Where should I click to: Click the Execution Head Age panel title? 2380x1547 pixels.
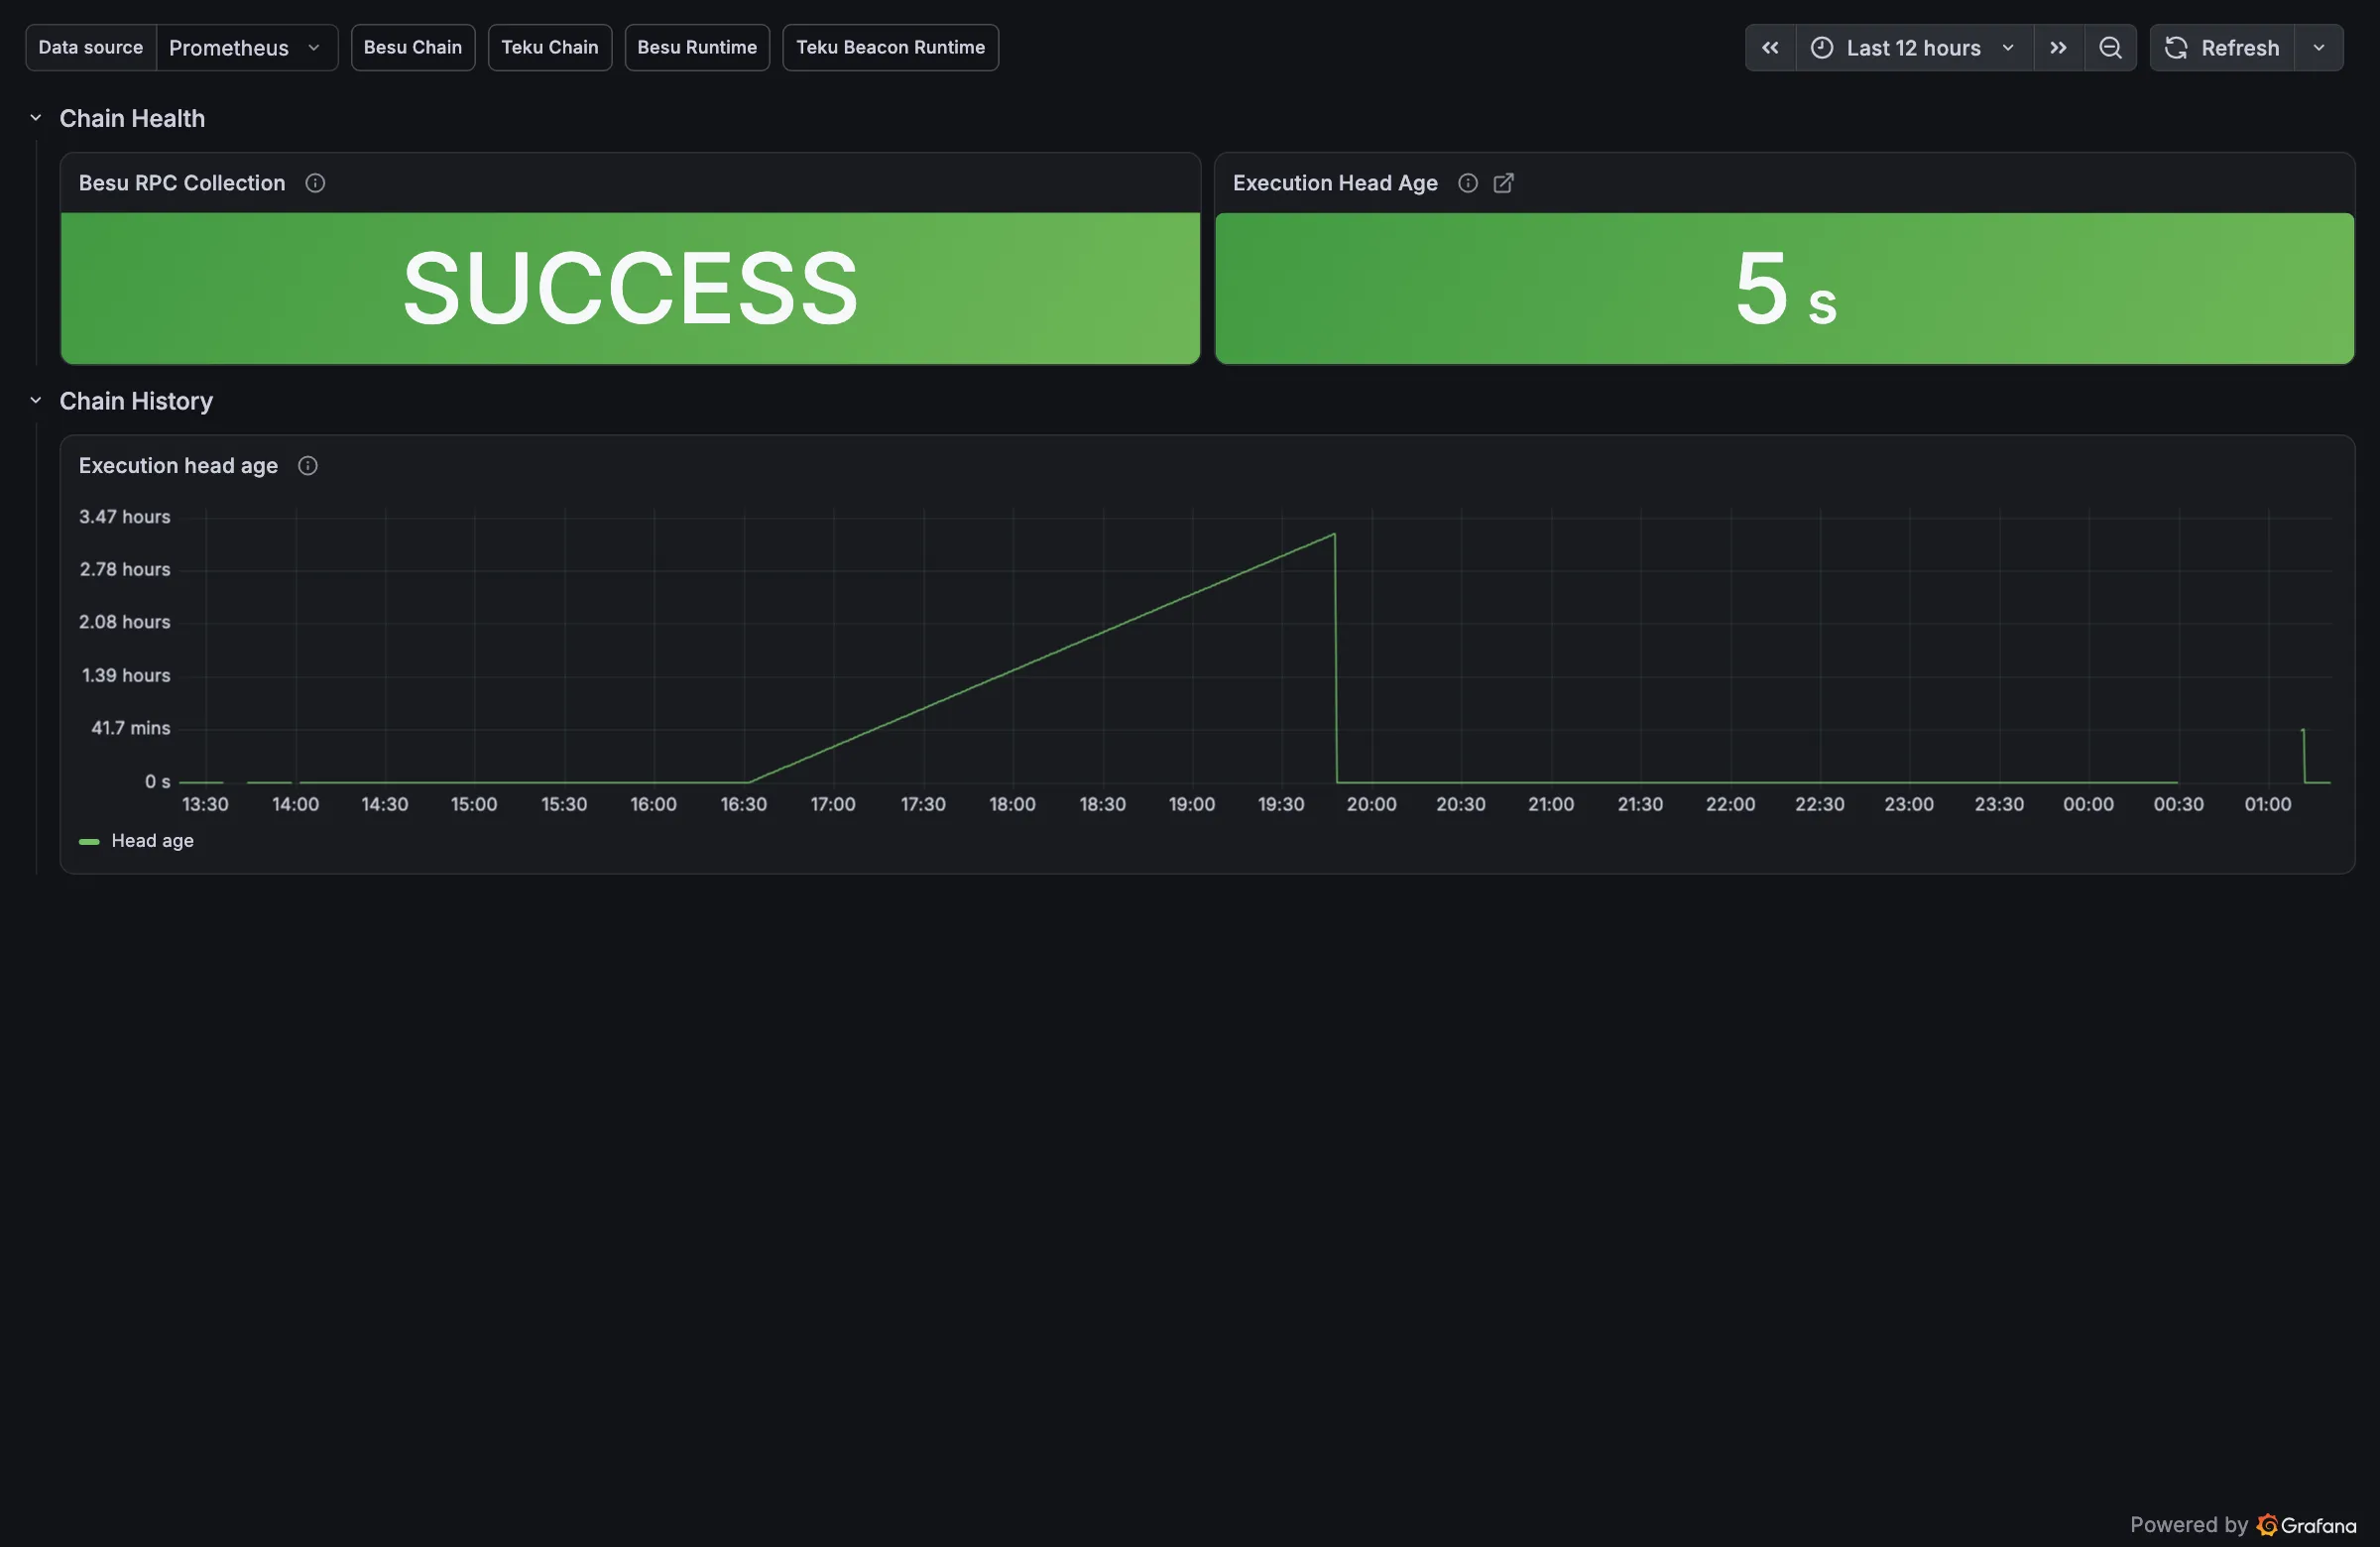(1335, 183)
